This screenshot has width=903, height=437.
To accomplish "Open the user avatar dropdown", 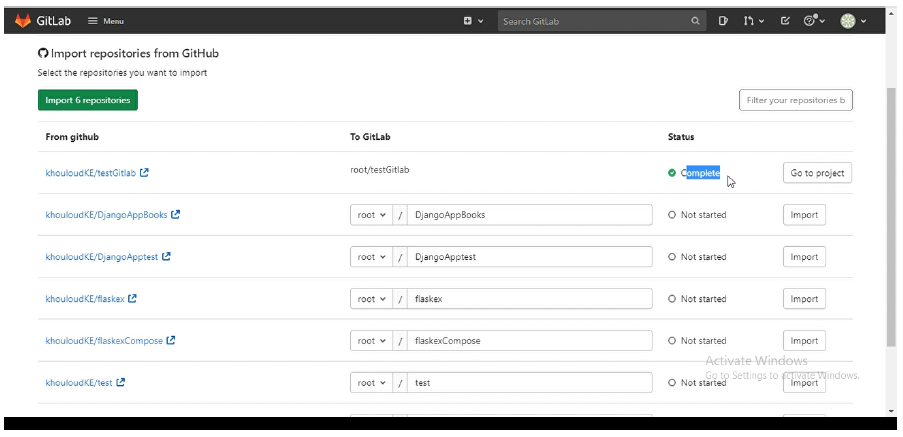I will (x=853, y=21).
